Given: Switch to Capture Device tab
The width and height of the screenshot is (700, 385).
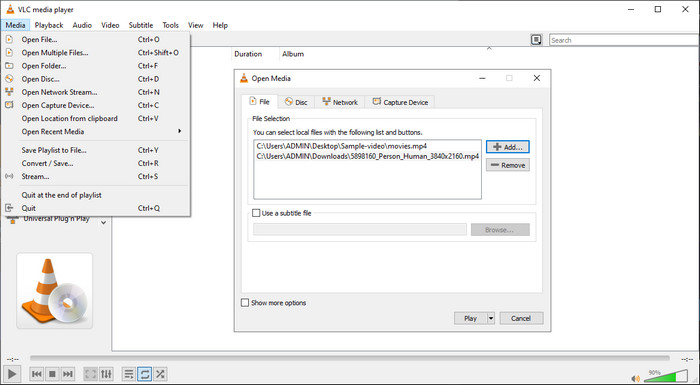Looking at the screenshot, I should (400, 102).
